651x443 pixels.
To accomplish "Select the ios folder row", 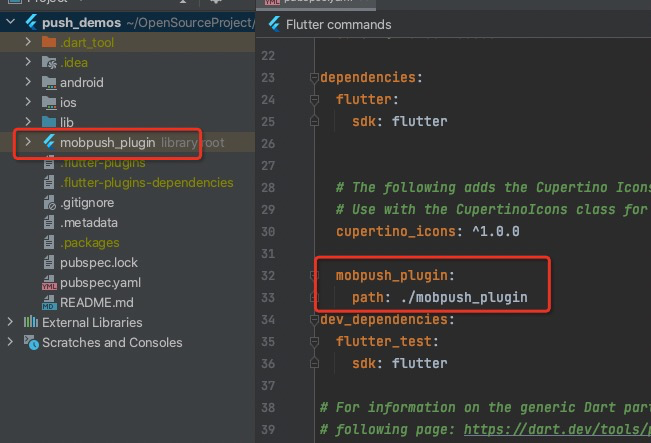I will (x=127, y=102).
